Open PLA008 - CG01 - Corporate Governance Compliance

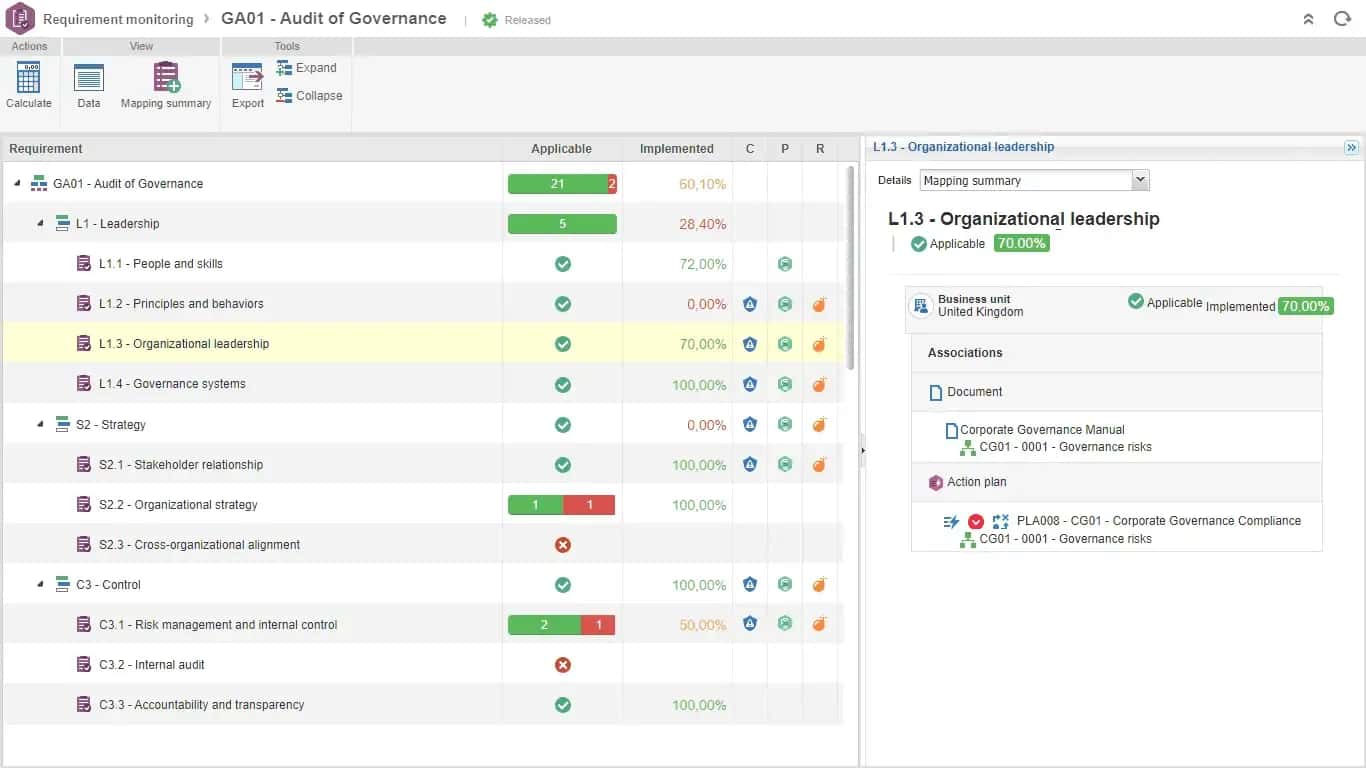tap(1159, 521)
